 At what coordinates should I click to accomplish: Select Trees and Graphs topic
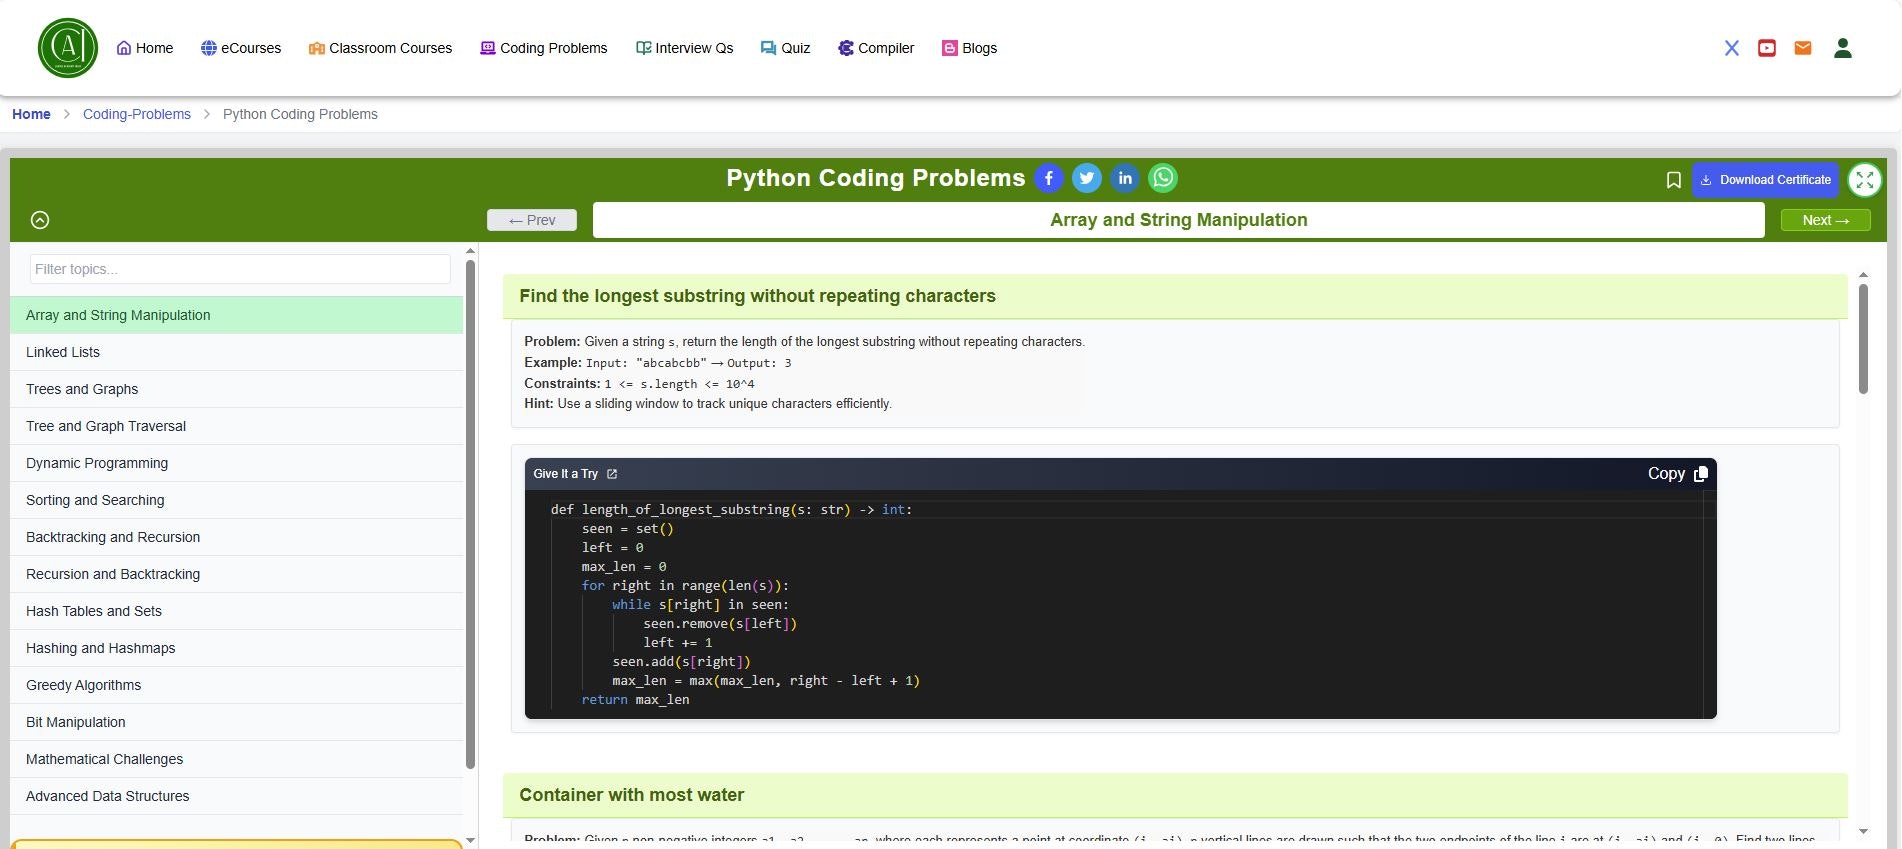pyautogui.click(x=236, y=389)
